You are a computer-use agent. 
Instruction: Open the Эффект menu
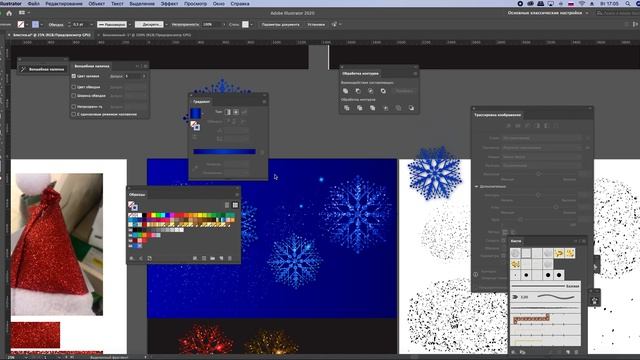click(169, 4)
